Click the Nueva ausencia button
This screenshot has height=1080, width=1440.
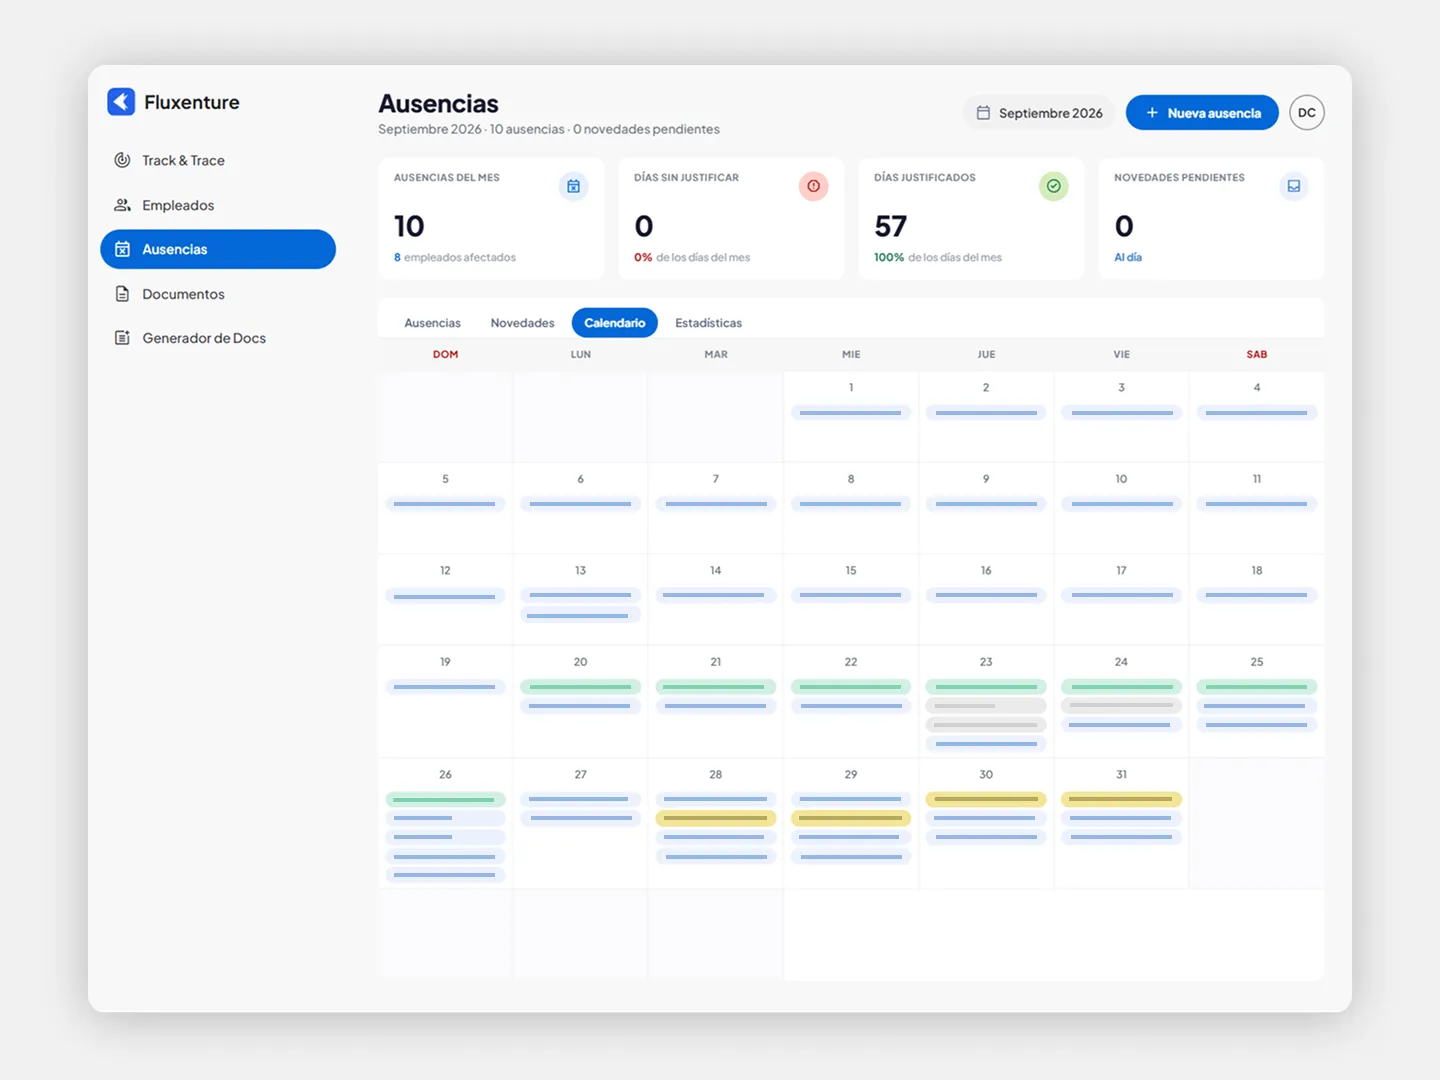[x=1202, y=113]
